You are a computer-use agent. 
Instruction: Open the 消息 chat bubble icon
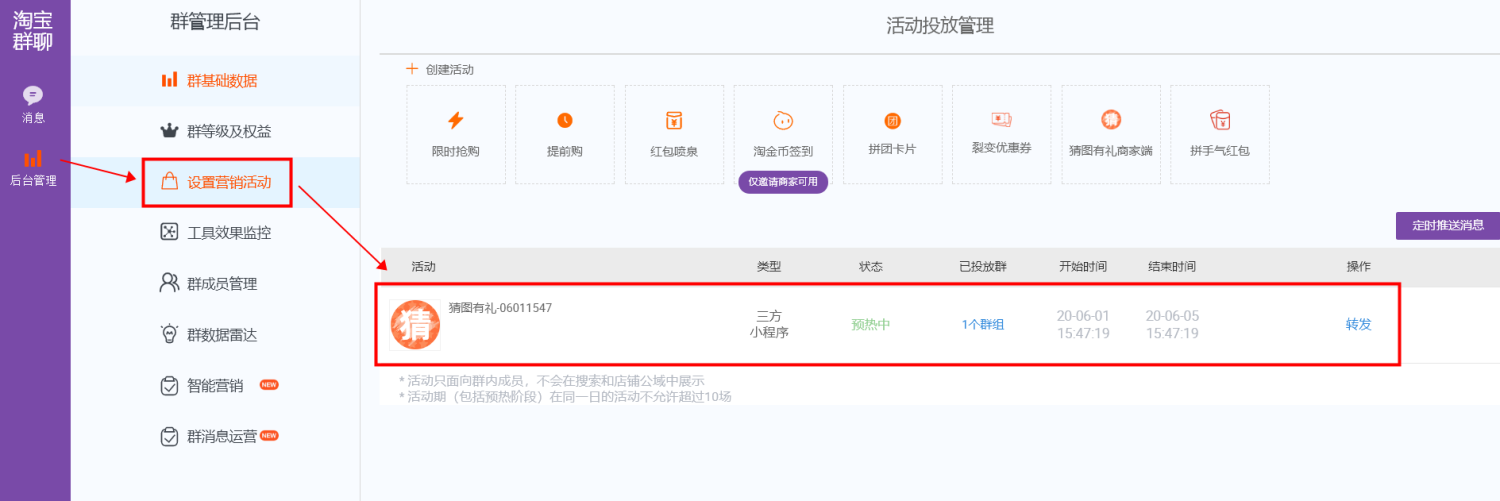point(33,95)
